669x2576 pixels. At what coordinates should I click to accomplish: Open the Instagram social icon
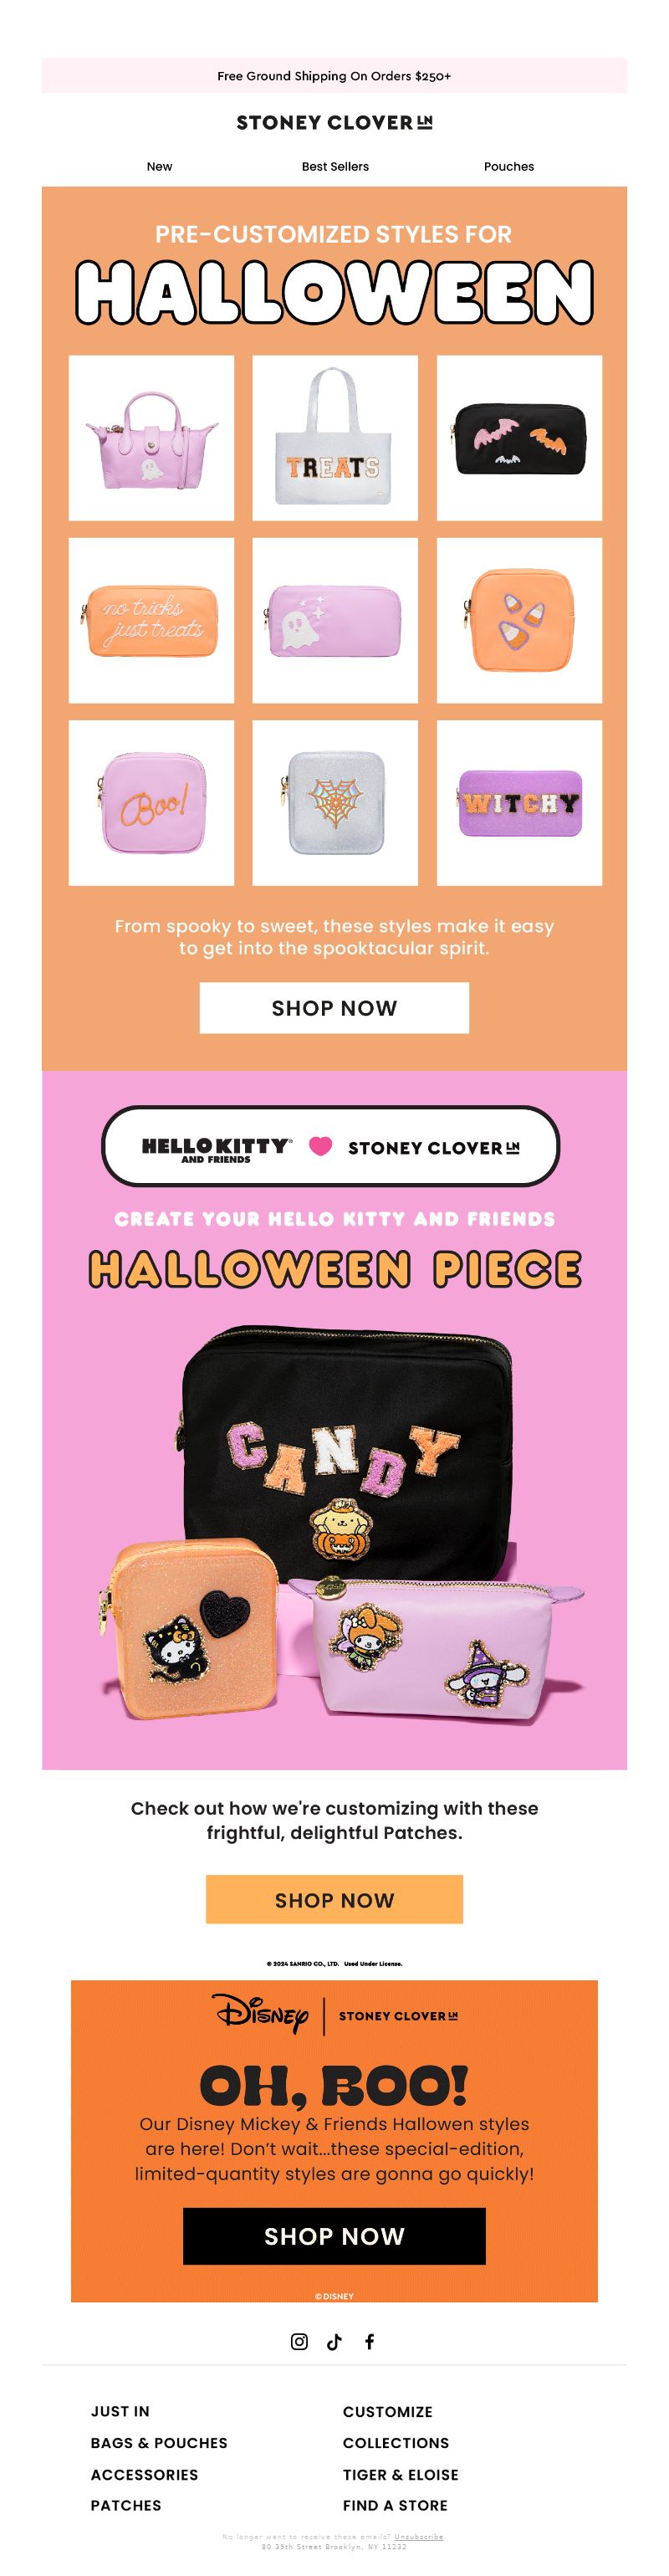pyautogui.click(x=299, y=2341)
